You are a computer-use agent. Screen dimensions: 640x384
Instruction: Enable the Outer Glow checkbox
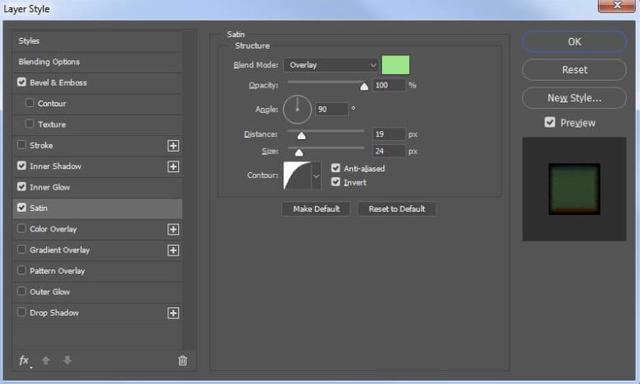click(22, 291)
